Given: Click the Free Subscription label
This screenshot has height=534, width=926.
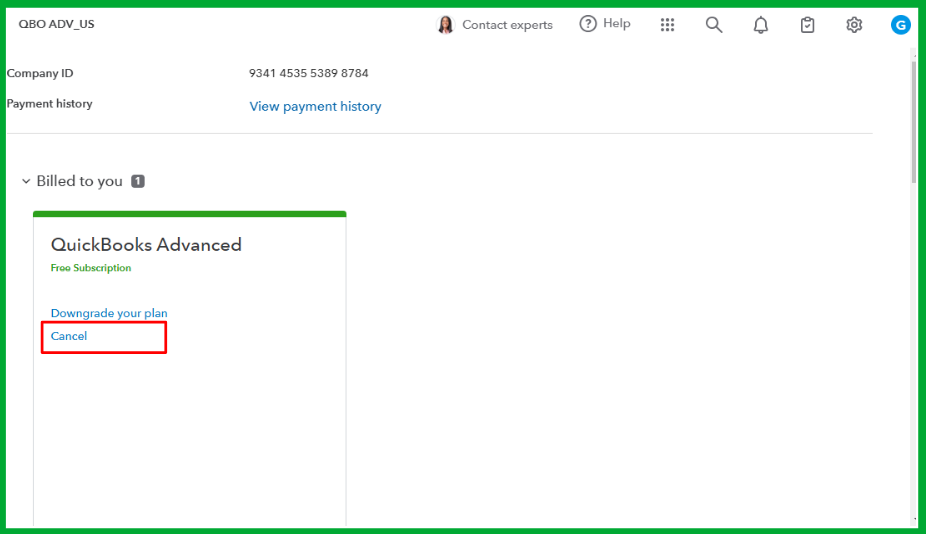Looking at the screenshot, I should point(91,268).
